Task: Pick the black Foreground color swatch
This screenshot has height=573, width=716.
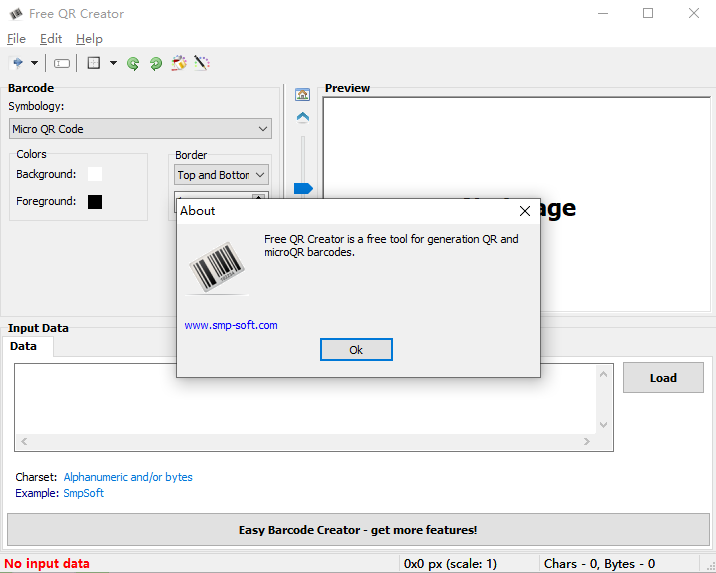Action: click(95, 202)
